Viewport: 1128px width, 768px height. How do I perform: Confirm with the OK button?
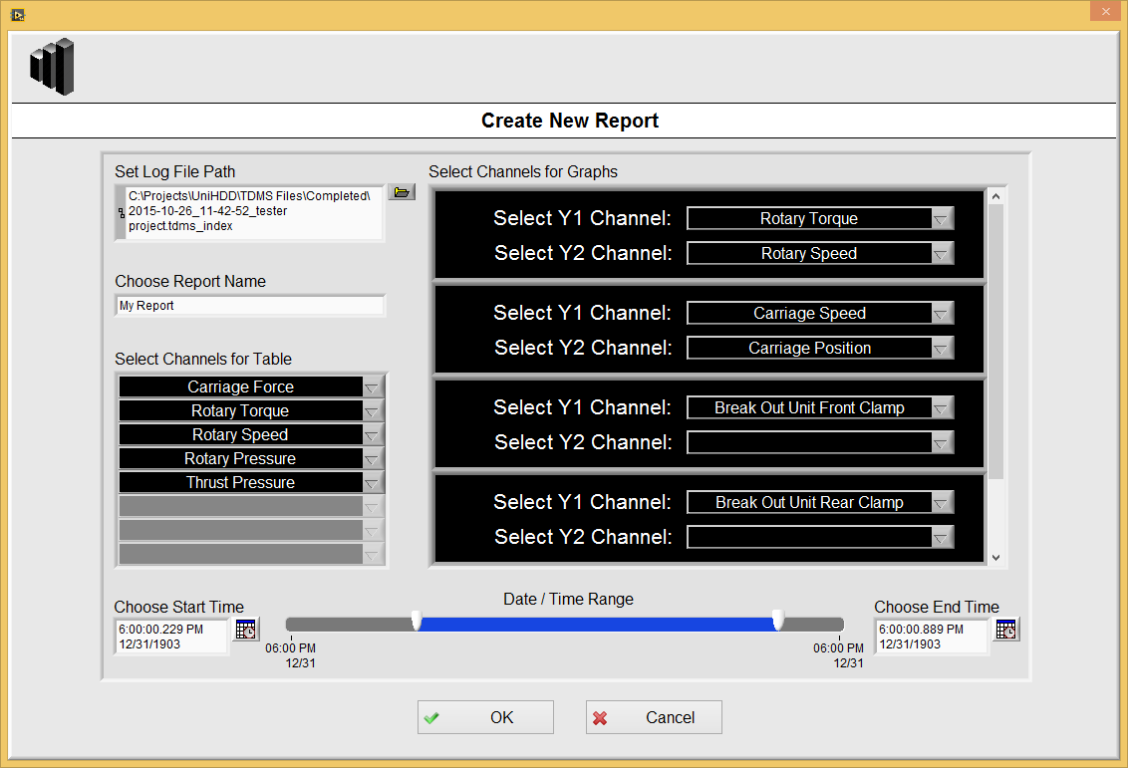(486, 717)
